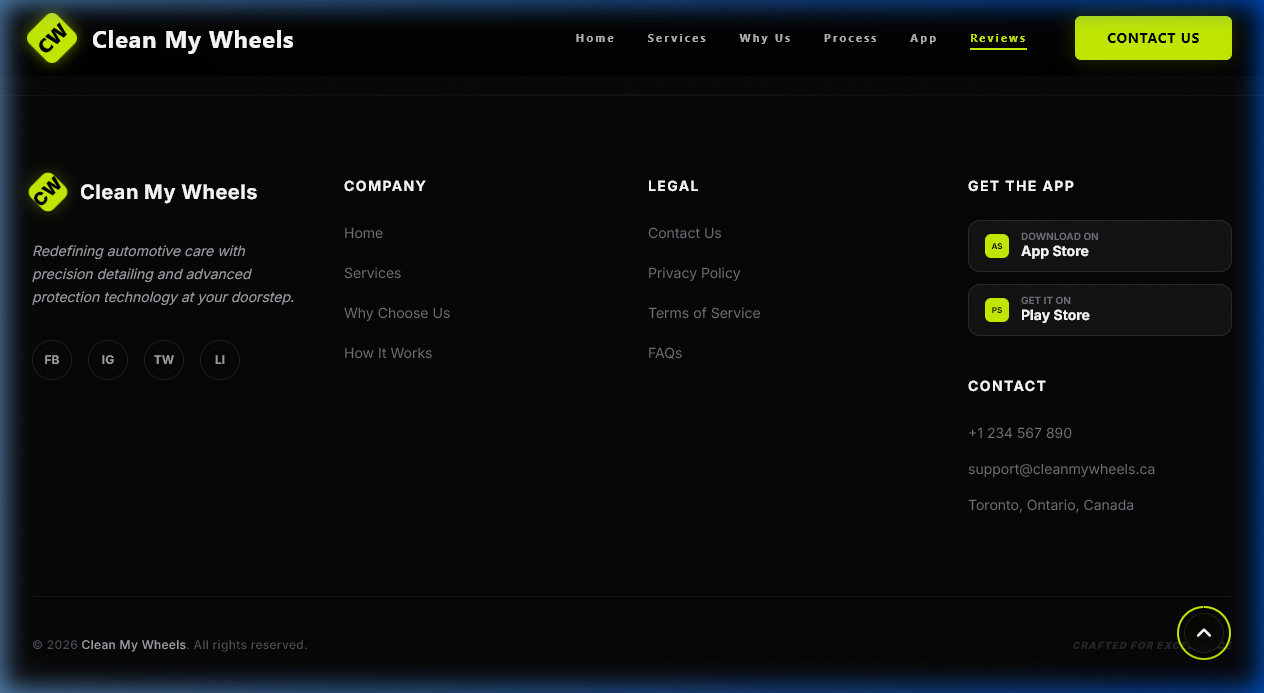Click the LEGAL column heading
Screen dimensions: 1264x693
click(x=673, y=186)
